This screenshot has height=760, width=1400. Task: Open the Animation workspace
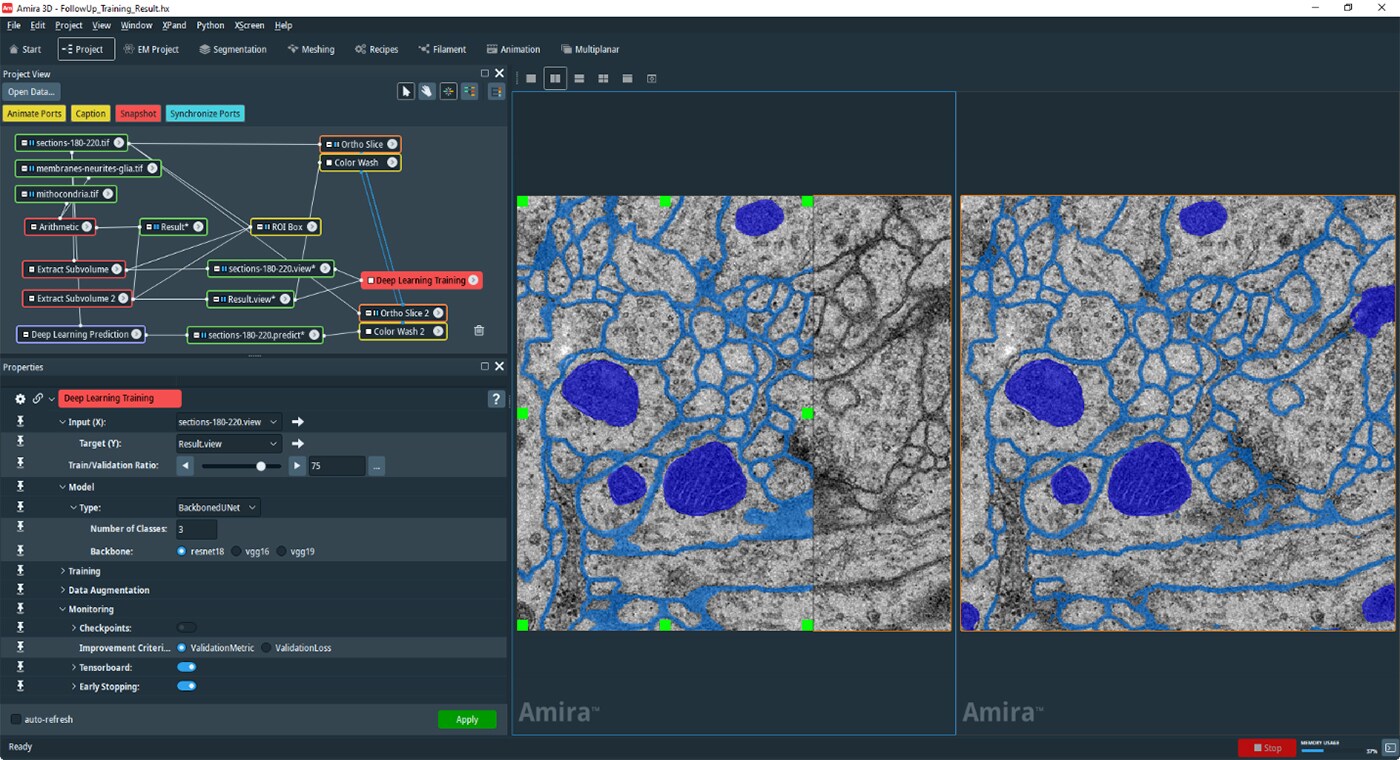click(x=514, y=48)
